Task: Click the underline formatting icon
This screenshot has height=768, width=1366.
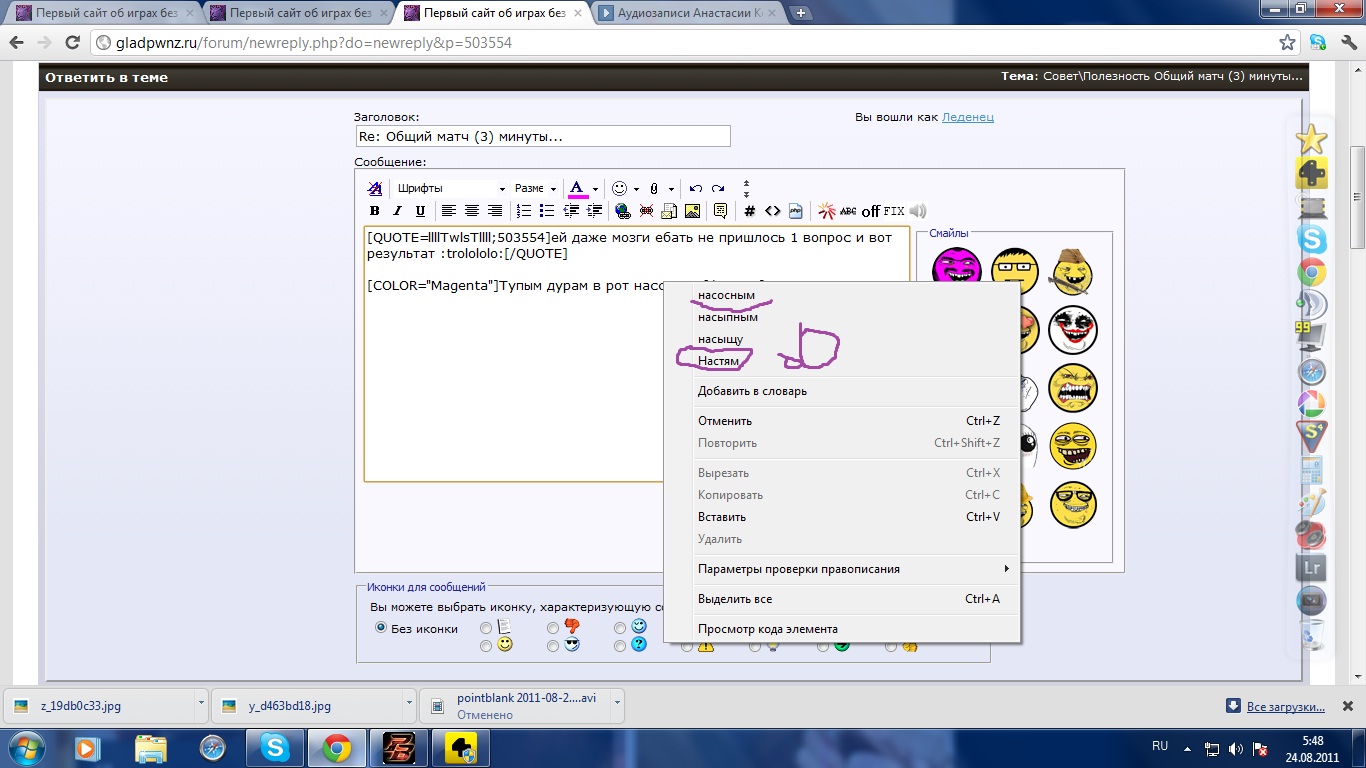Action: [x=420, y=211]
